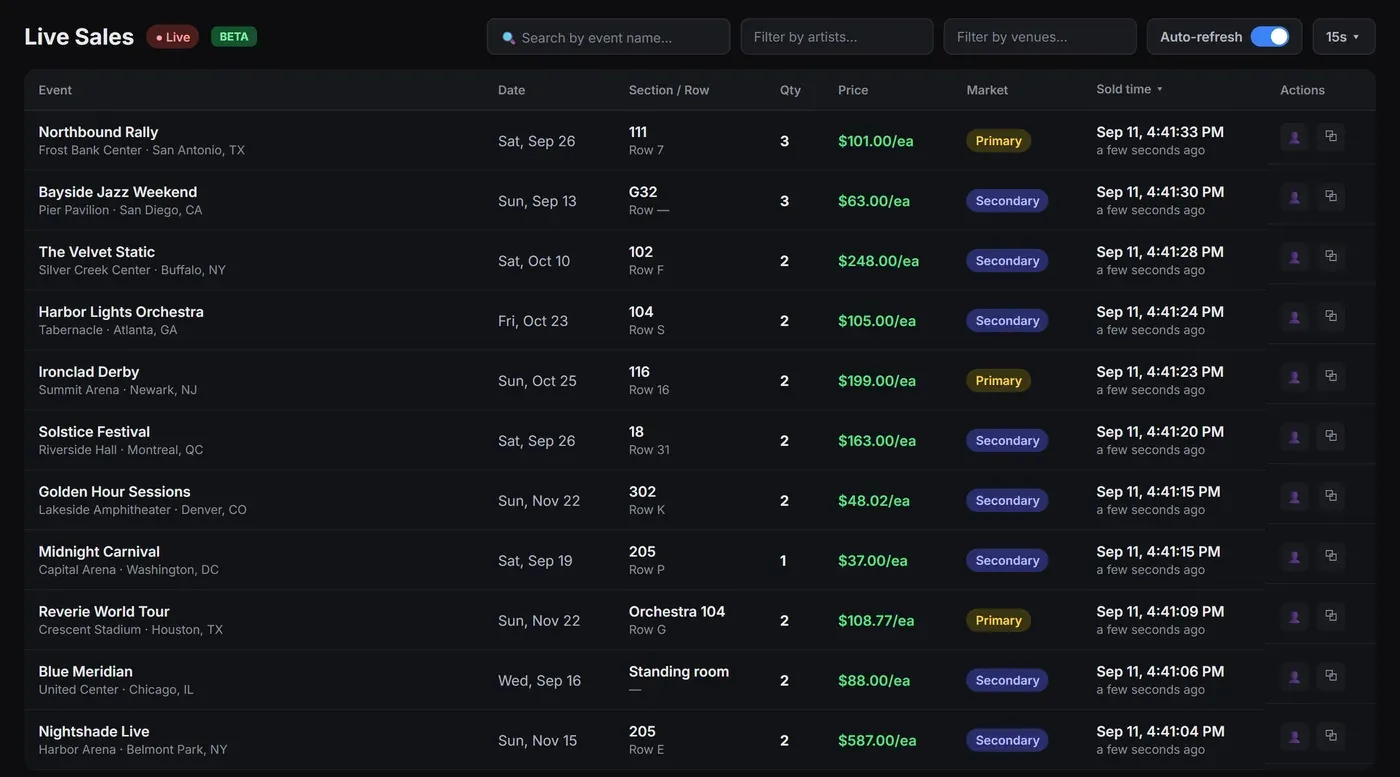Click the Primary tag on Reverie World Tour
This screenshot has width=1400, height=777.
(x=998, y=621)
